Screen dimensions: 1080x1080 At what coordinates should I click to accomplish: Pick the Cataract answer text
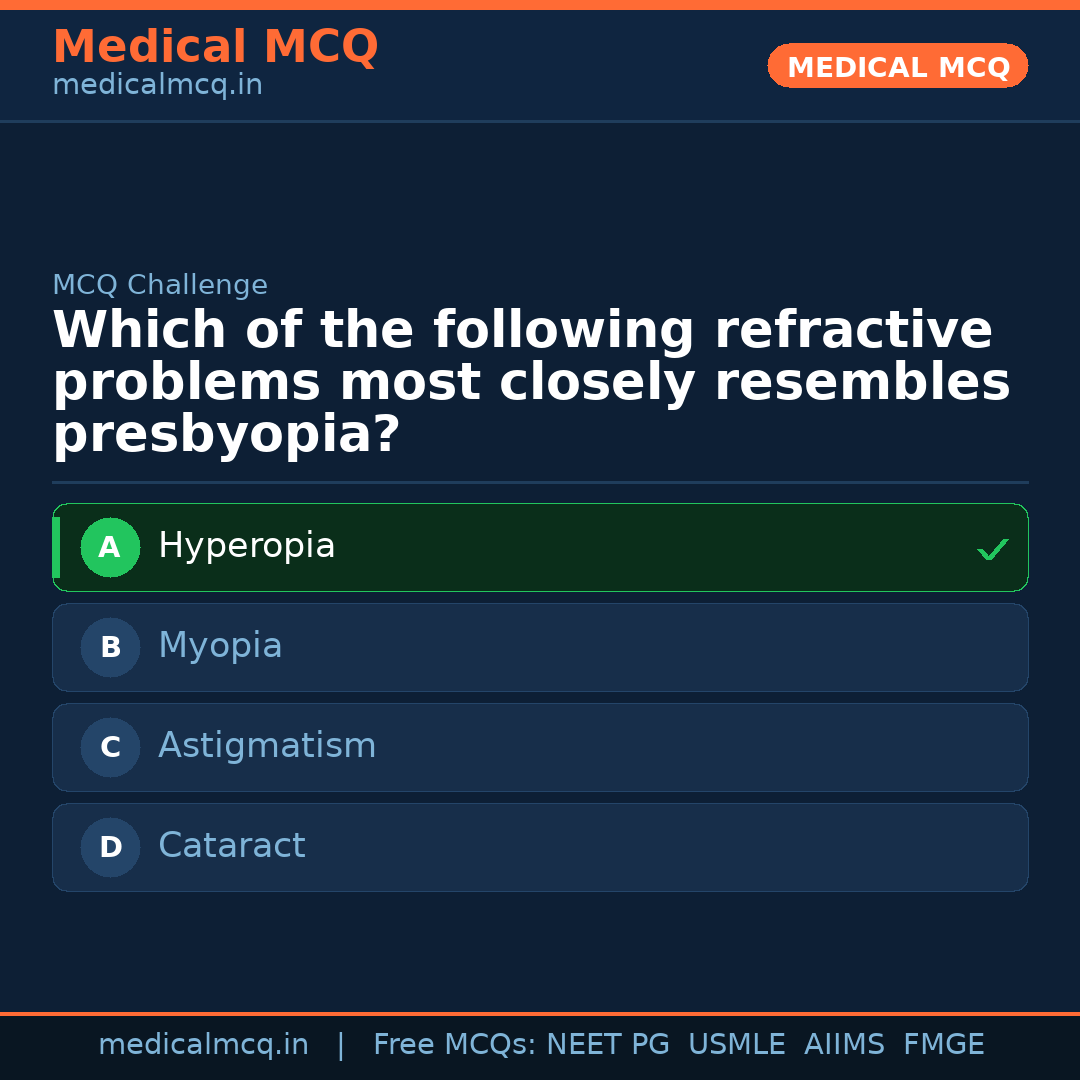click(231, 846)
